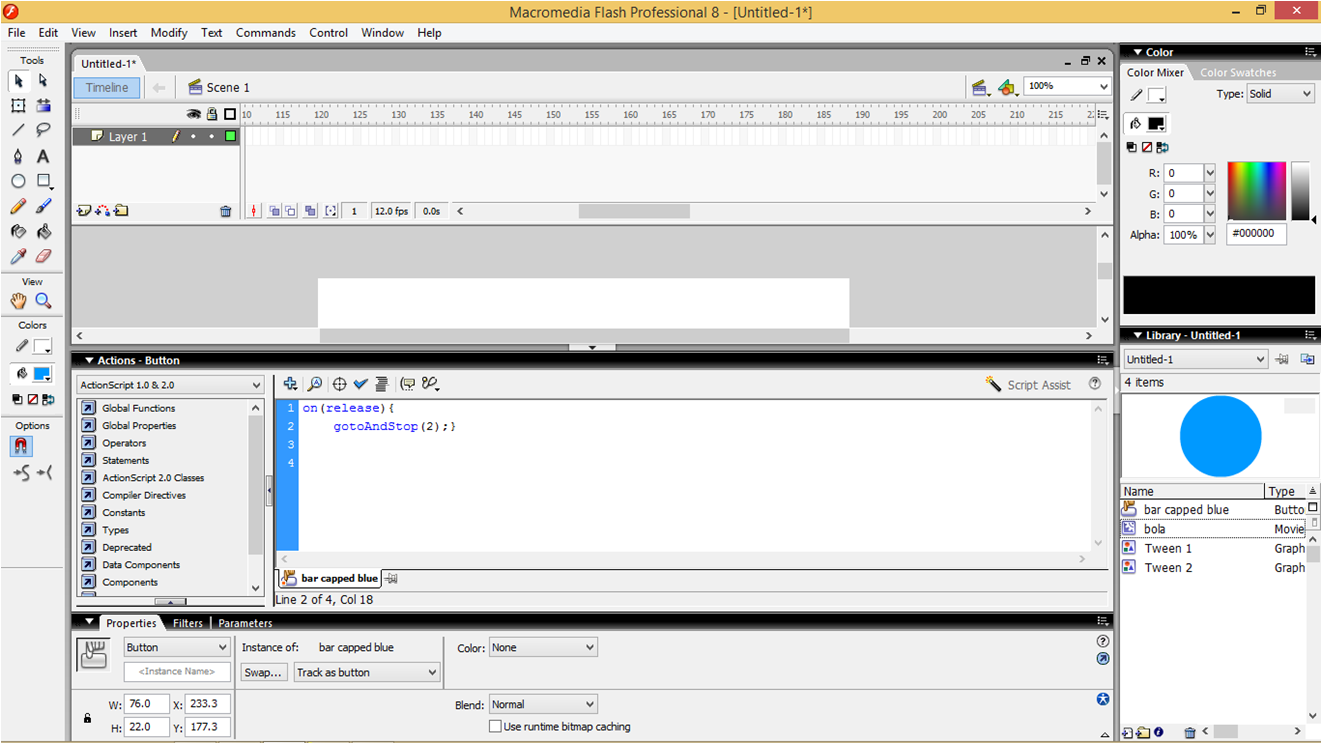The height and width of the screenshot is (744, 1322).
Task: Toggle the Timeline button
Action: pyautogui.click(x=107, y=88)
